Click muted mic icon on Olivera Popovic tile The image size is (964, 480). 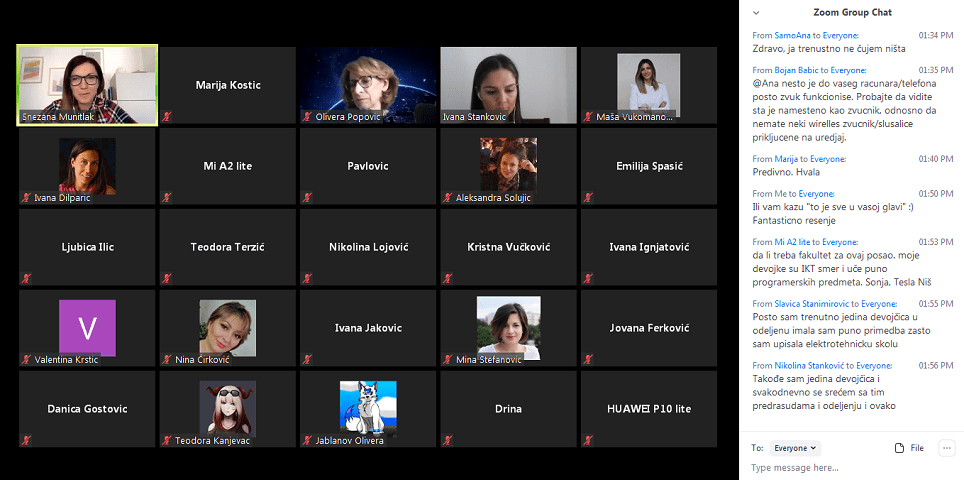tap(308, 117)
